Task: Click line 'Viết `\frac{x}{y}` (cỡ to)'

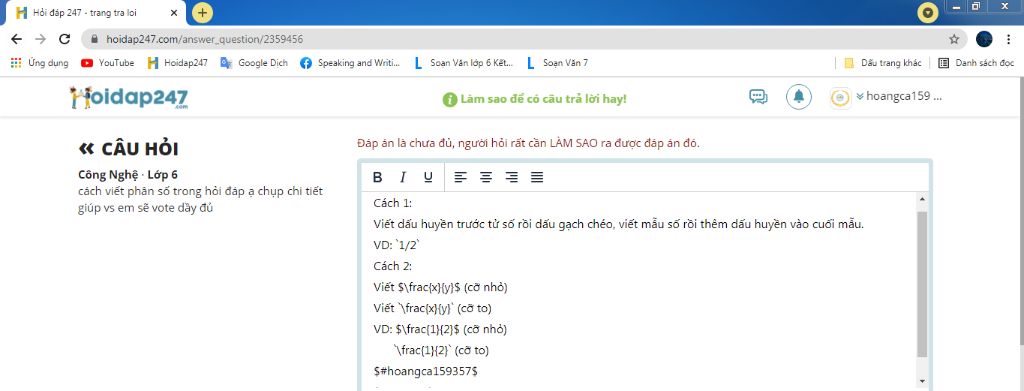Action: (432, 308)
